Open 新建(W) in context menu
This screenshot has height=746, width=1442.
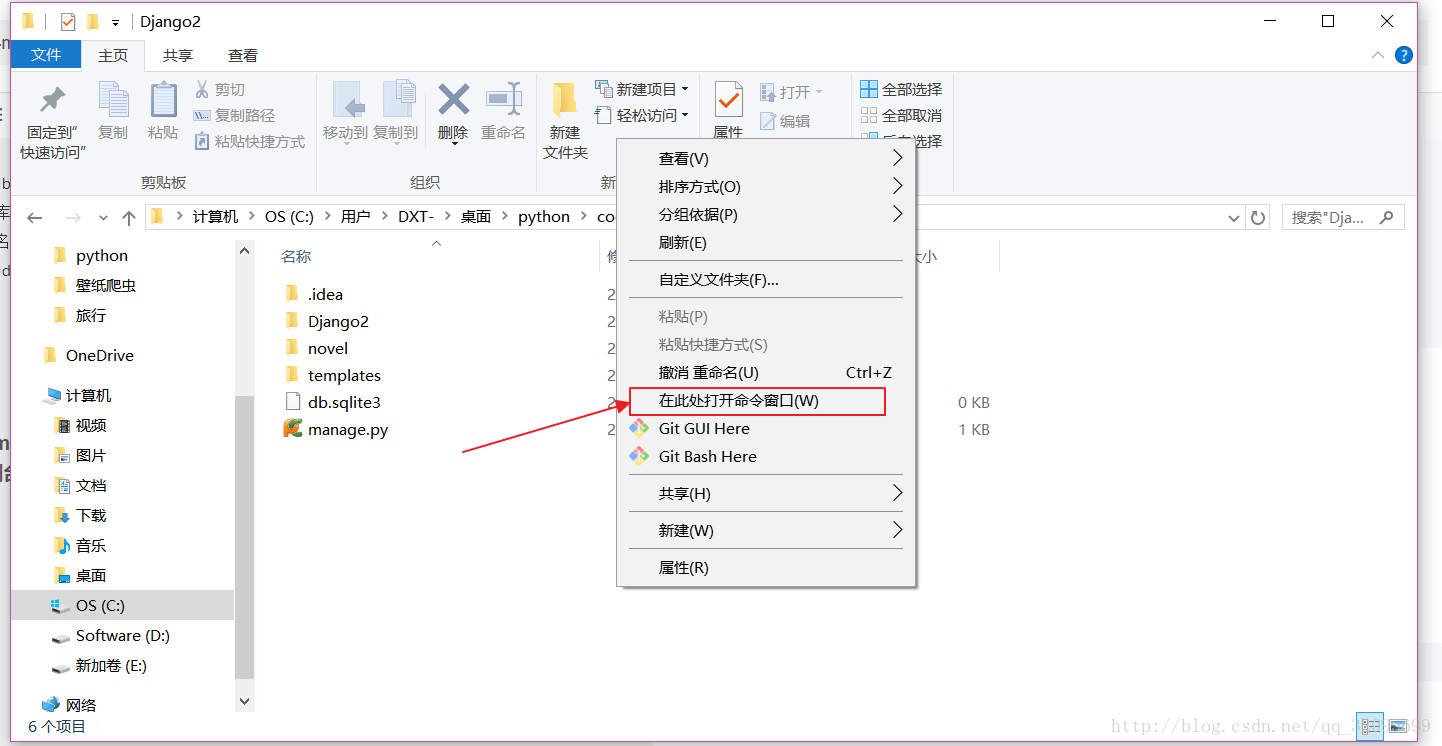pyautogui.click(x=766, y=530)
